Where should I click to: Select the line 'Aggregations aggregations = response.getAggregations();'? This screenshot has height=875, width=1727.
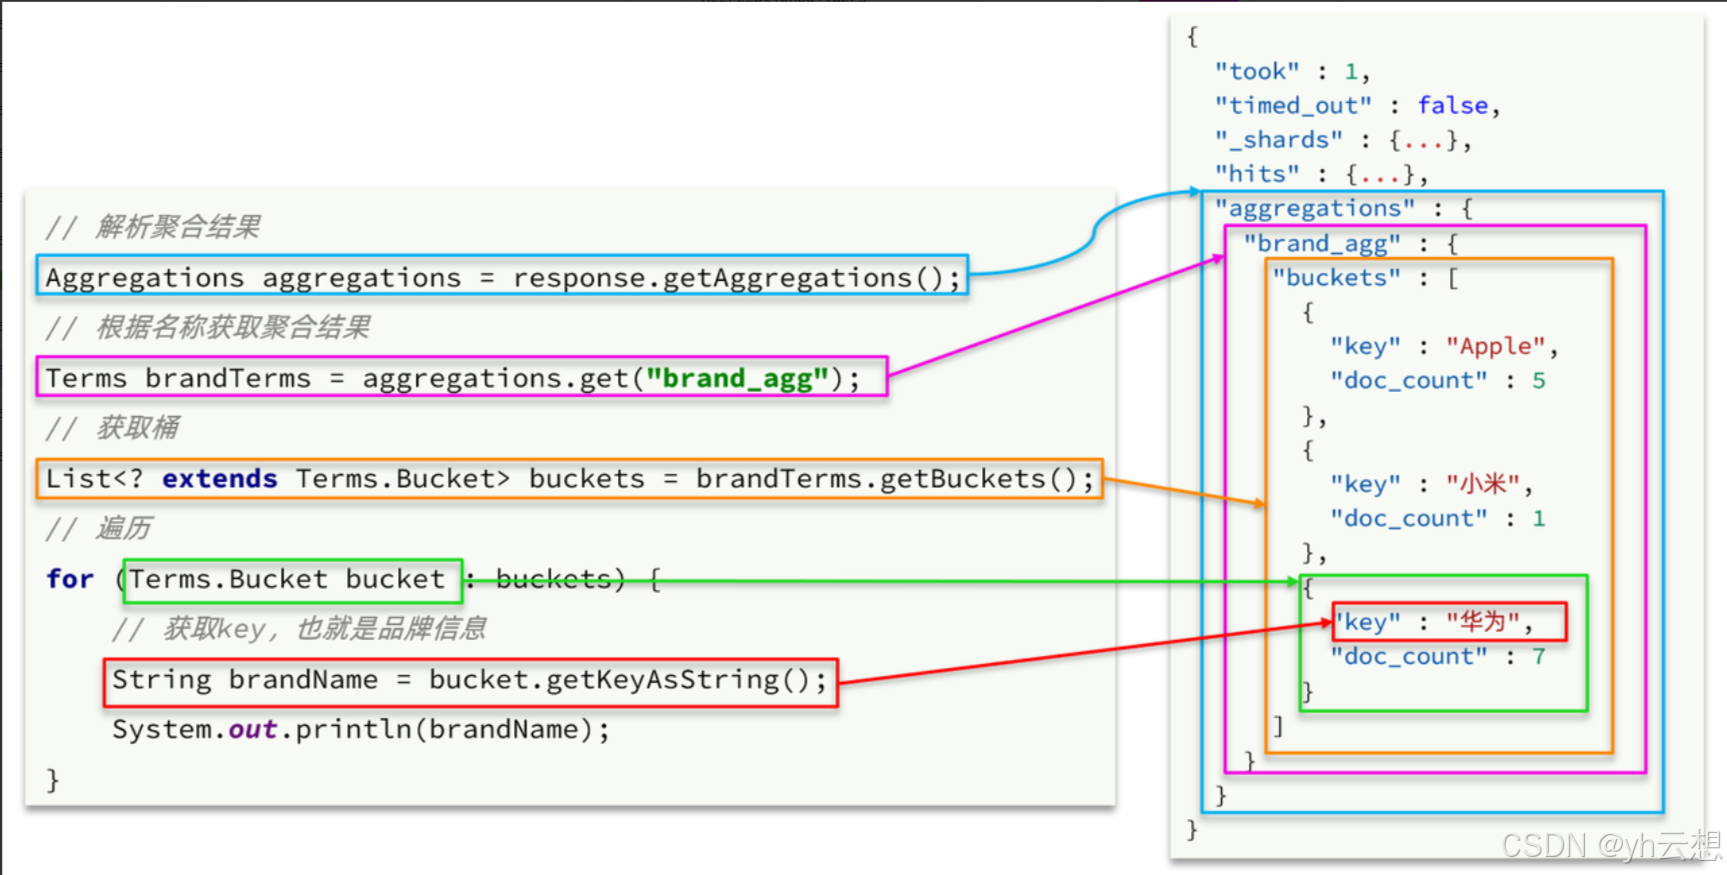click(x=503, y=277)
